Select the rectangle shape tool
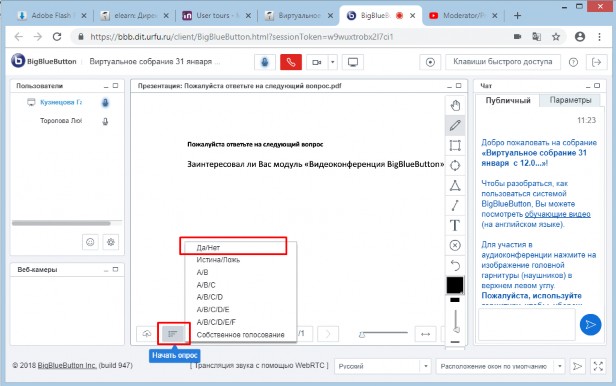The image size is (616, 386). pos(455,145)
